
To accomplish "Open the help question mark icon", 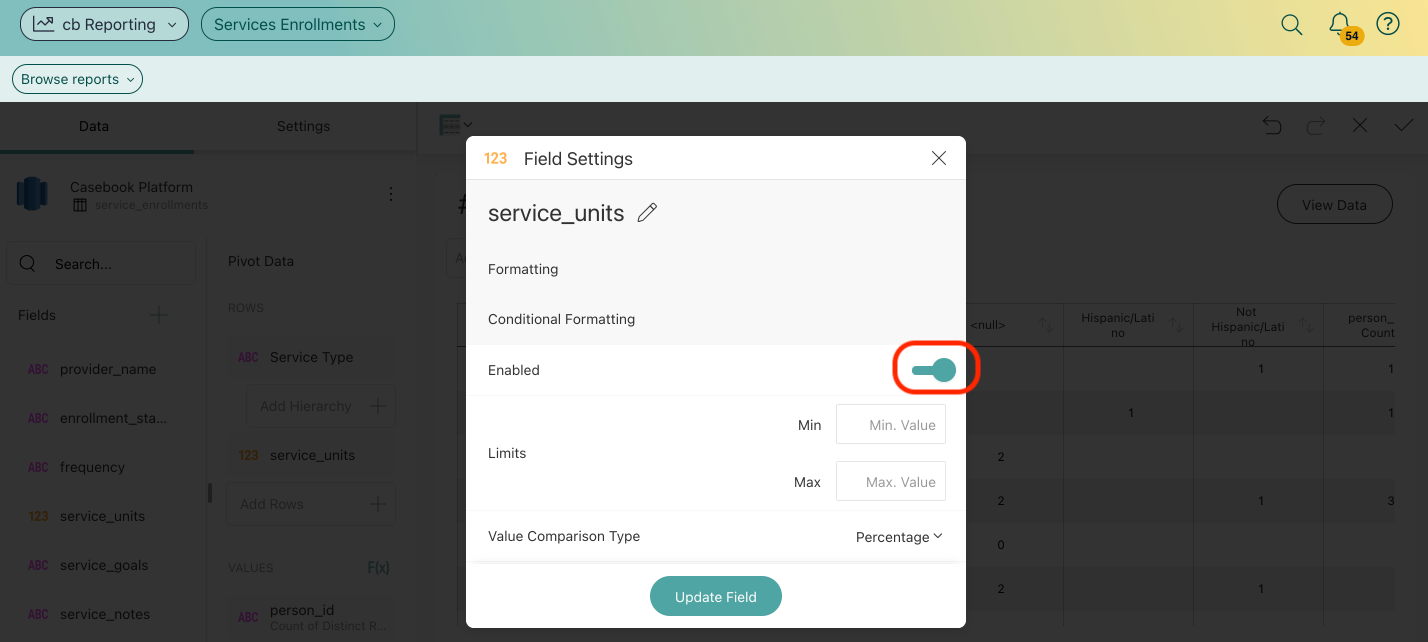I will (x=1388, y=25).
